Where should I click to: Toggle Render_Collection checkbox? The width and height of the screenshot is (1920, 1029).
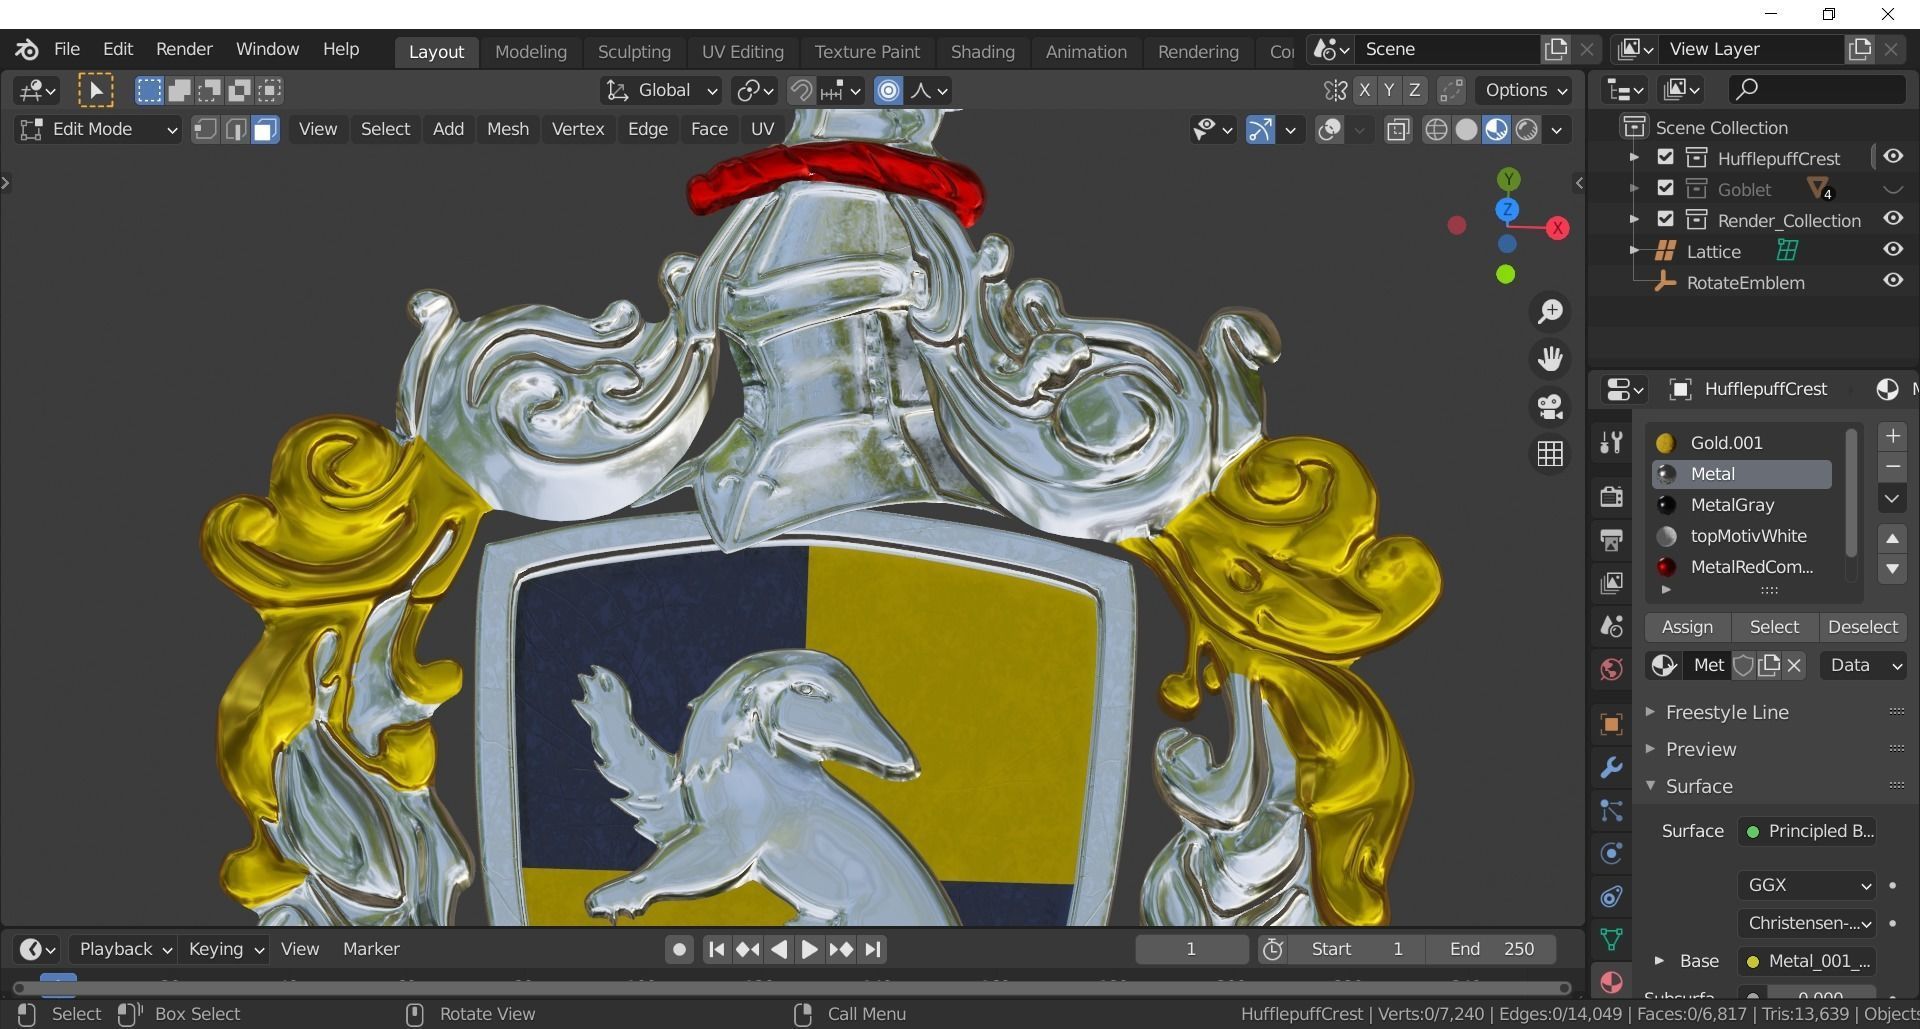(1665, 219)
